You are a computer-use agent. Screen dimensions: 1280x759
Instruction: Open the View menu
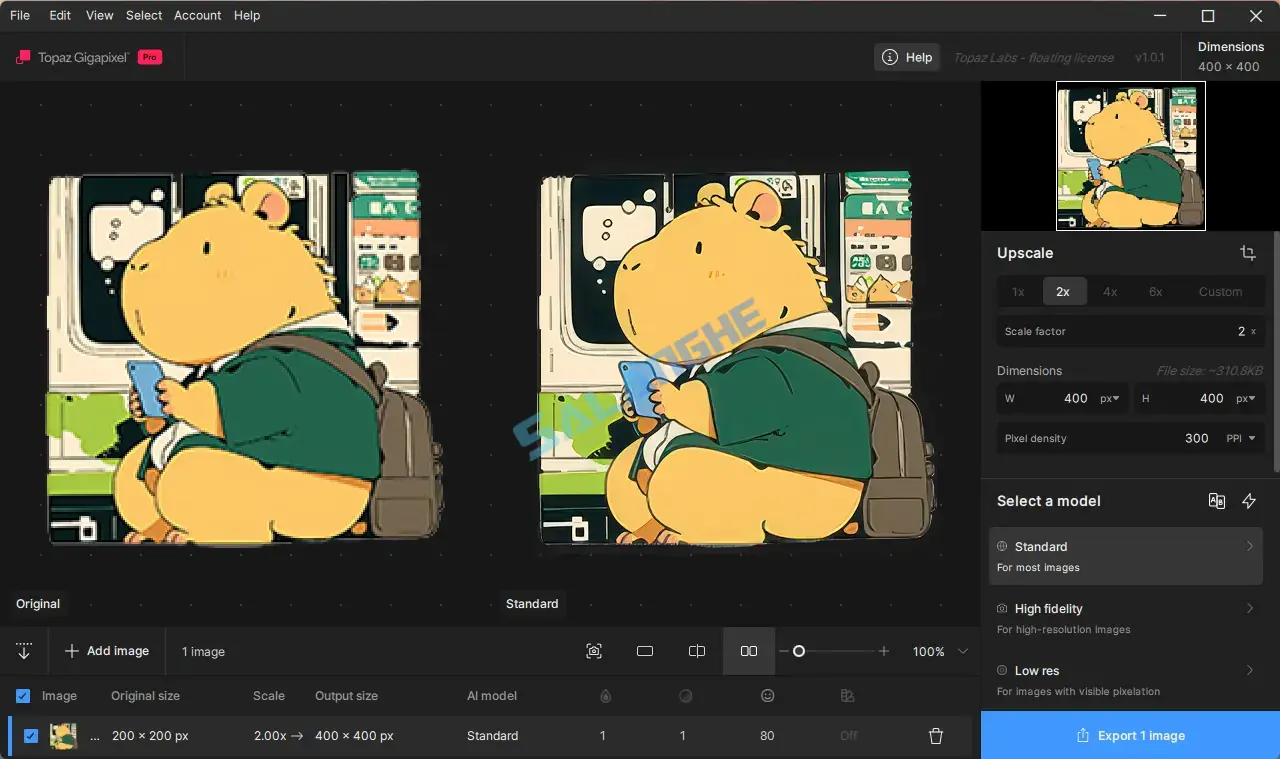point(99,15)
